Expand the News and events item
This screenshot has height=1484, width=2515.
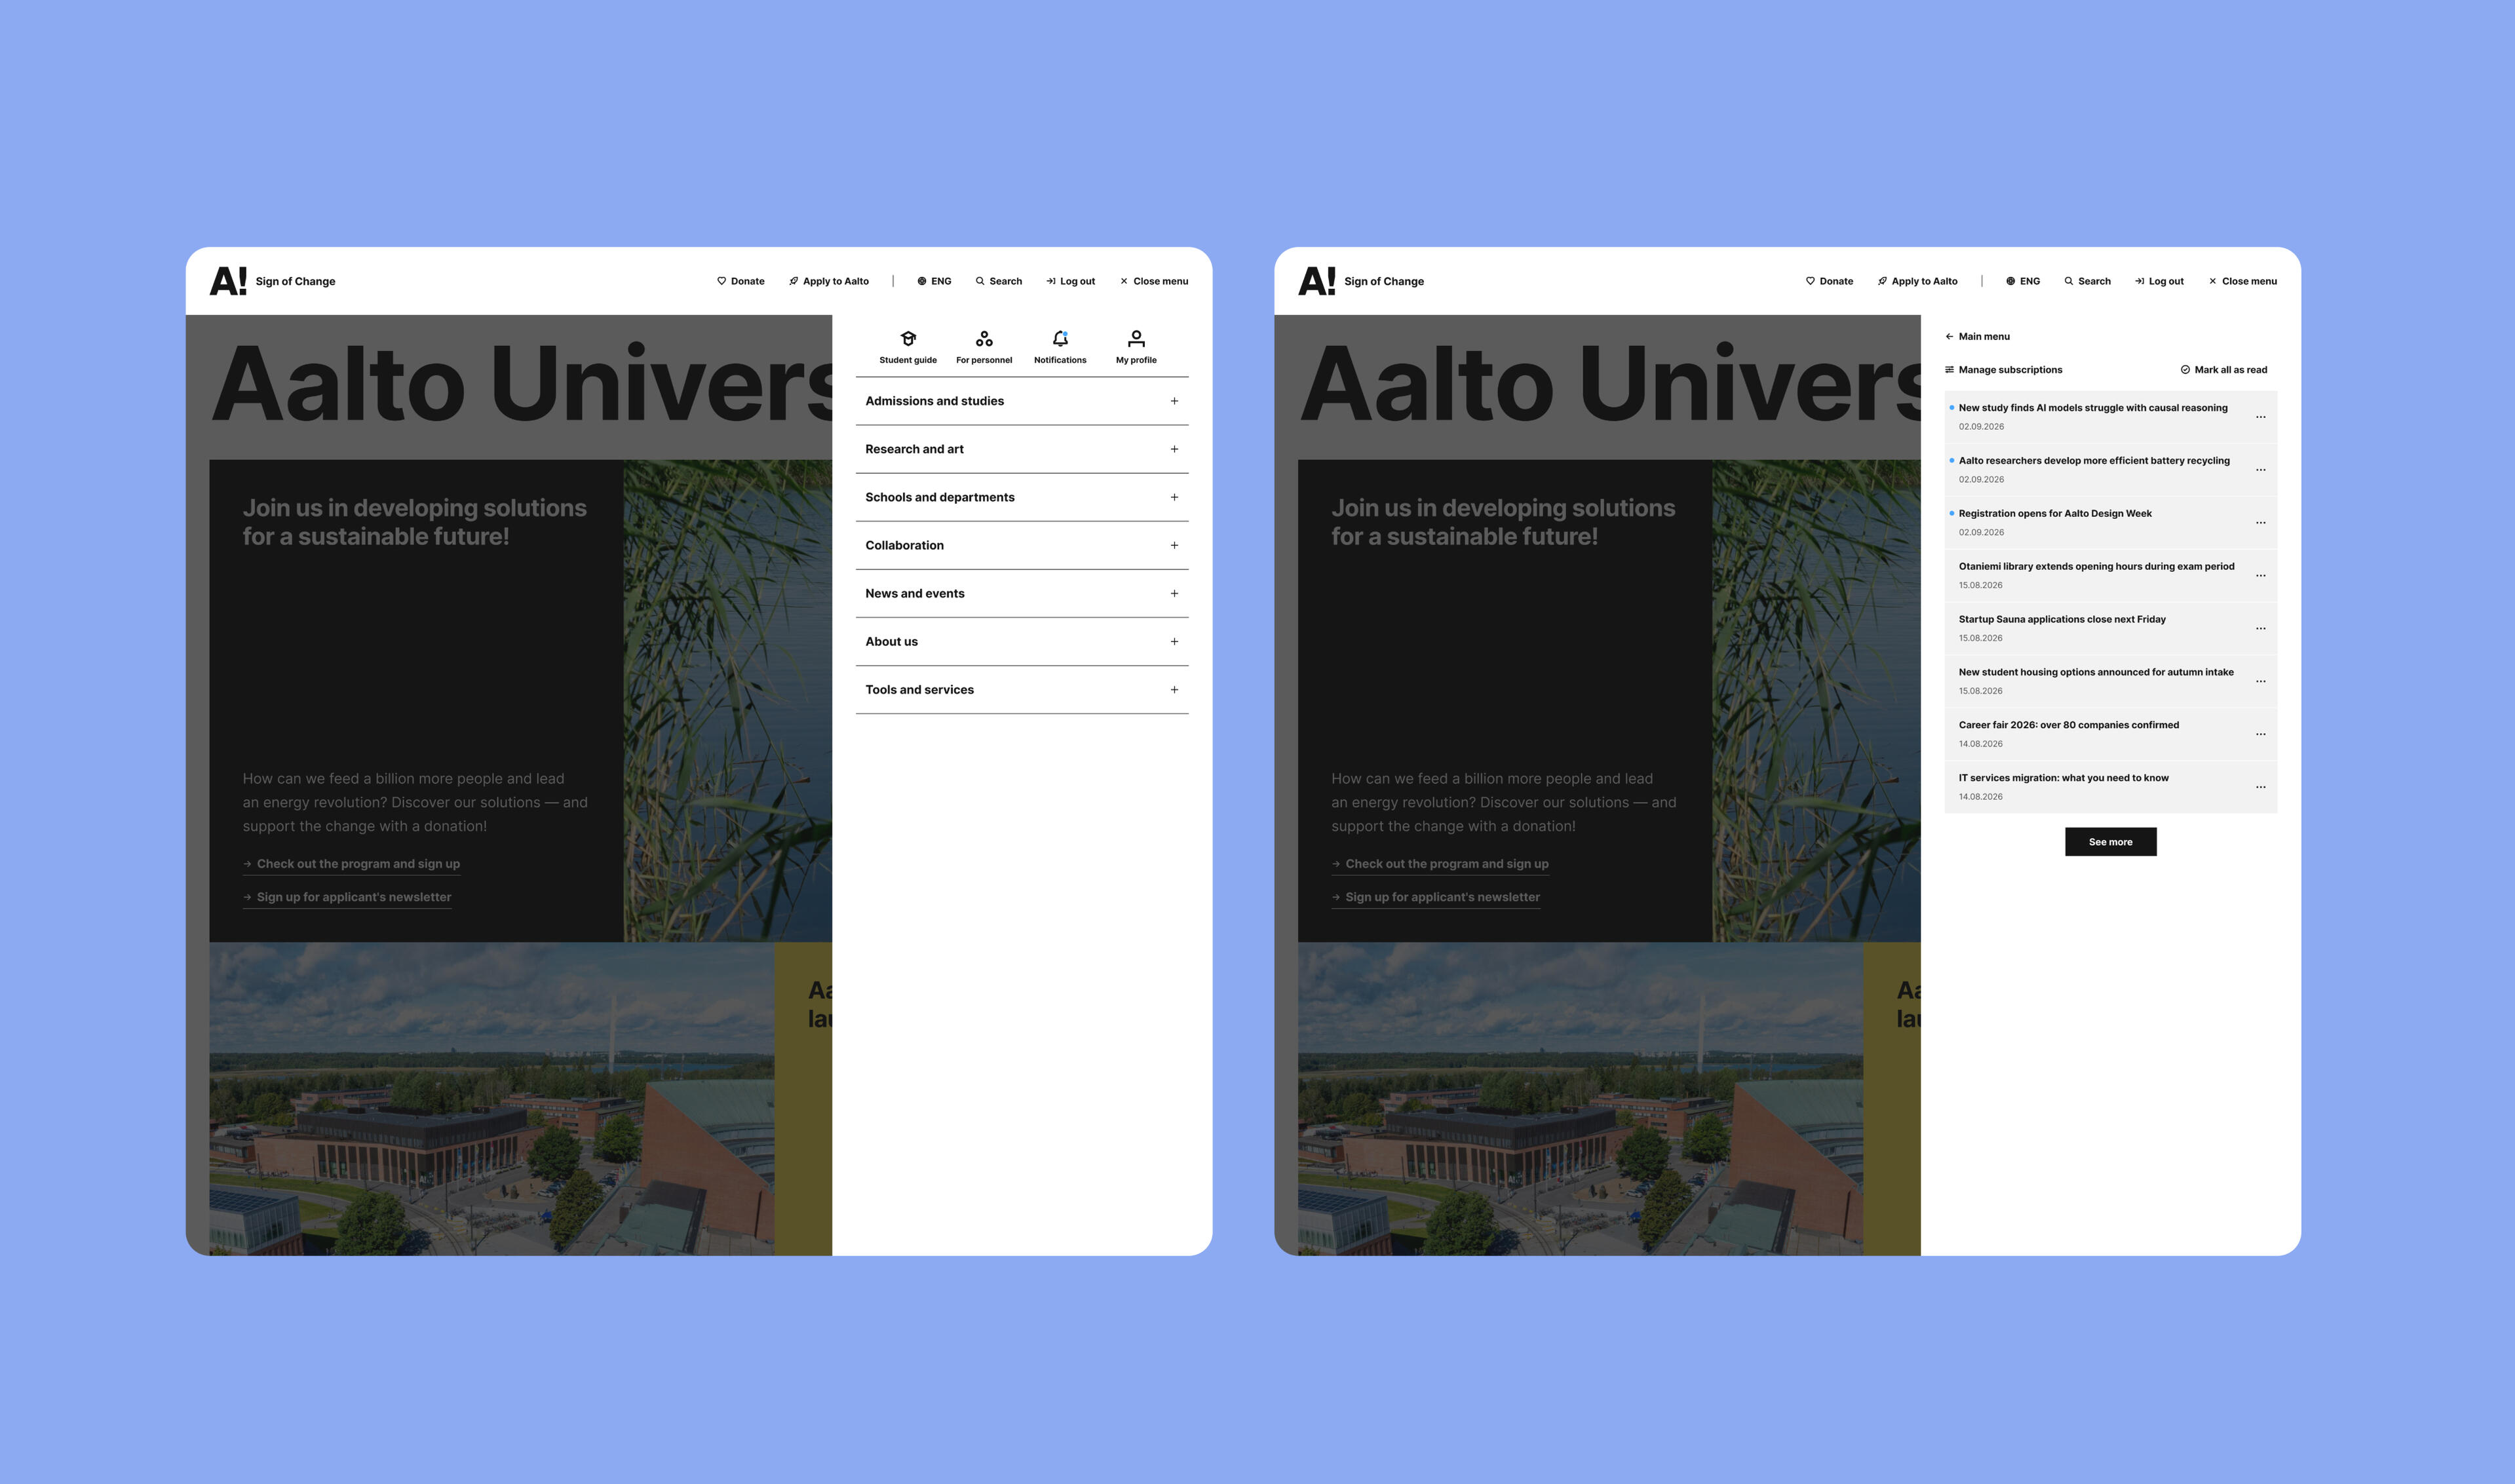tap(1022, 594)
